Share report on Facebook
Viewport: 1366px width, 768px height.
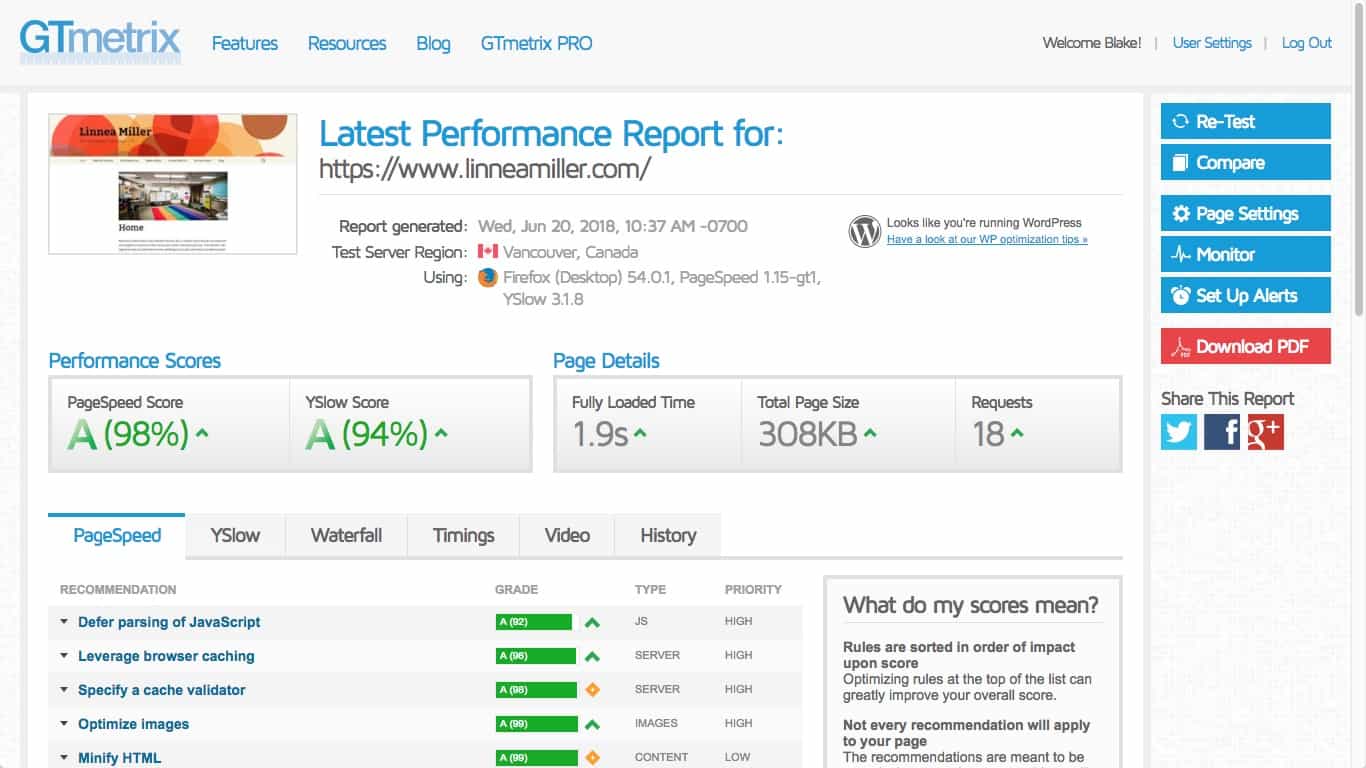(x=1222, y=432)
